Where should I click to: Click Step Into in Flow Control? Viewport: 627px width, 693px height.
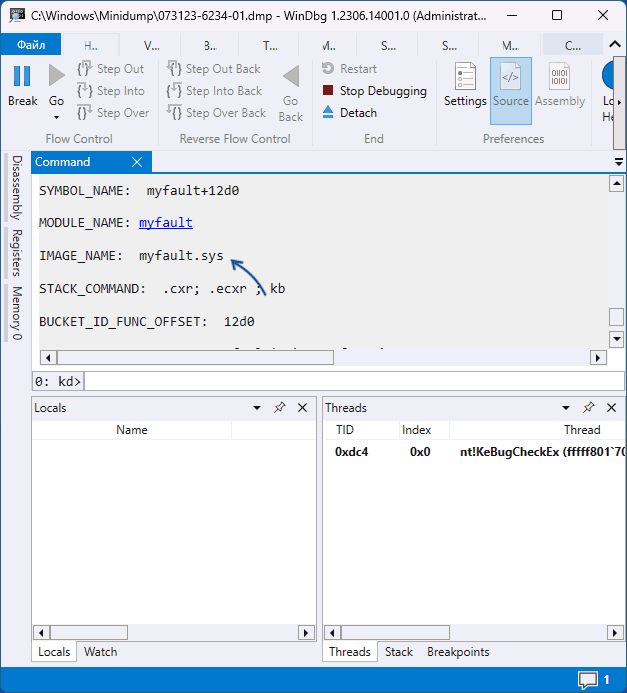(111, 91)
